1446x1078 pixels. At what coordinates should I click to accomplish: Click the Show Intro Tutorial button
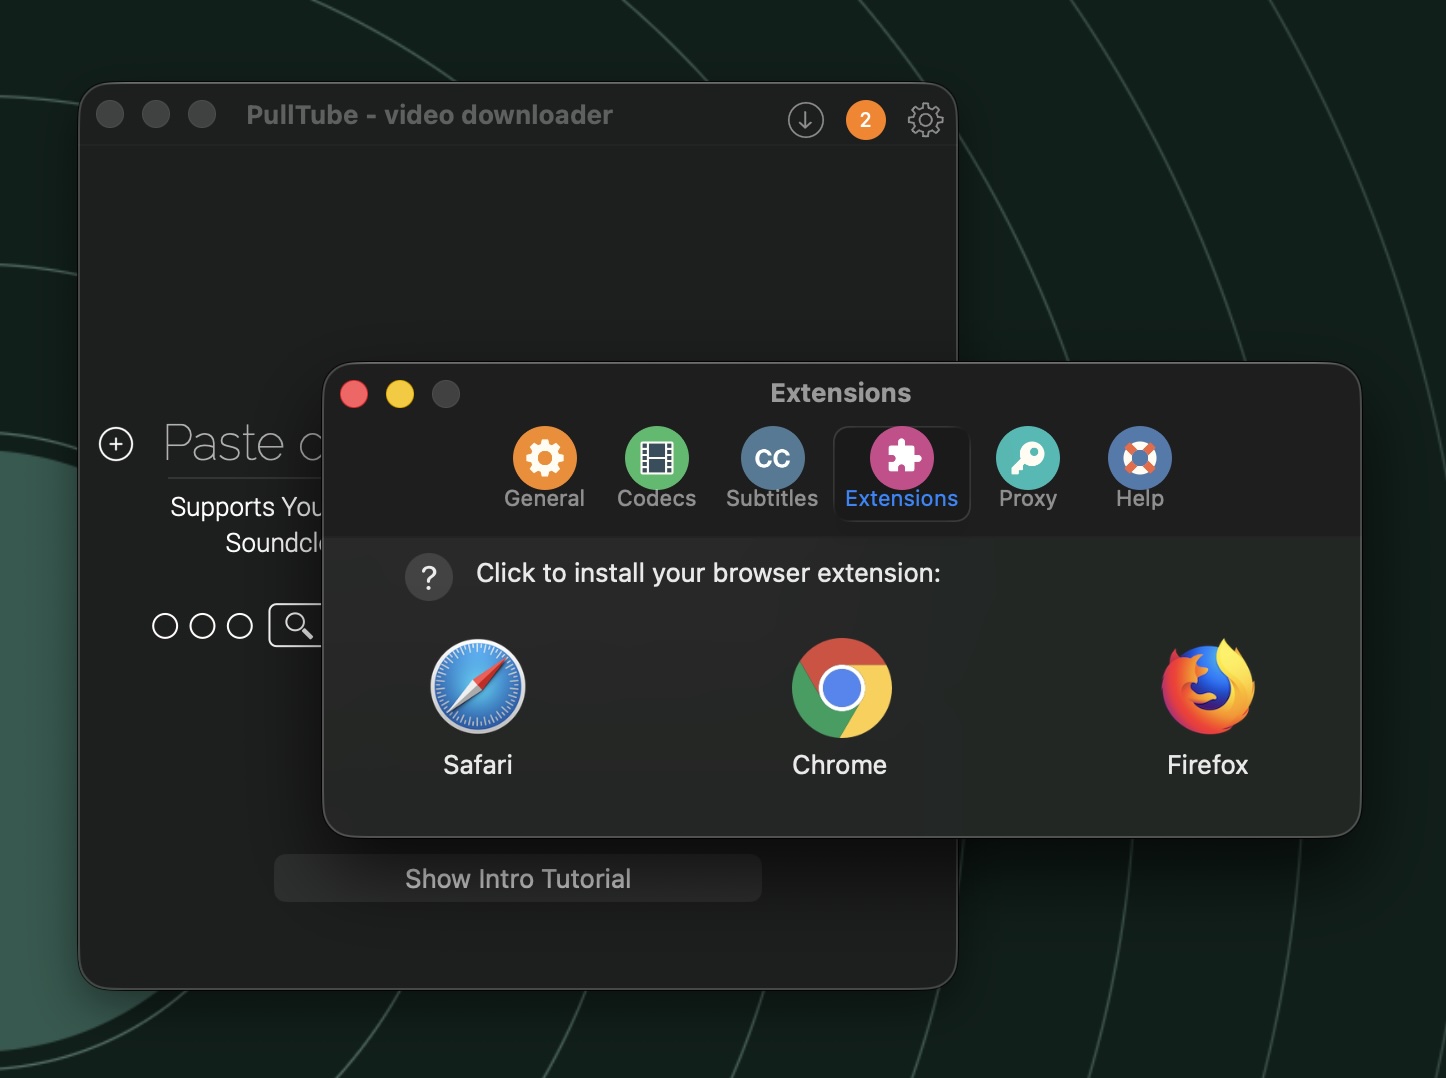point(518,878)
